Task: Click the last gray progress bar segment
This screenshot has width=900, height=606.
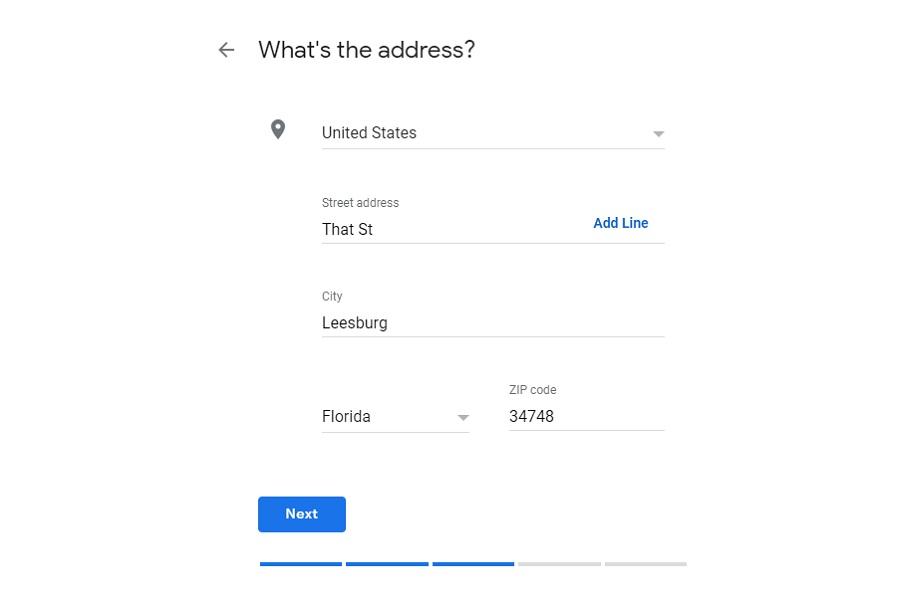Action: pos(645,564)
